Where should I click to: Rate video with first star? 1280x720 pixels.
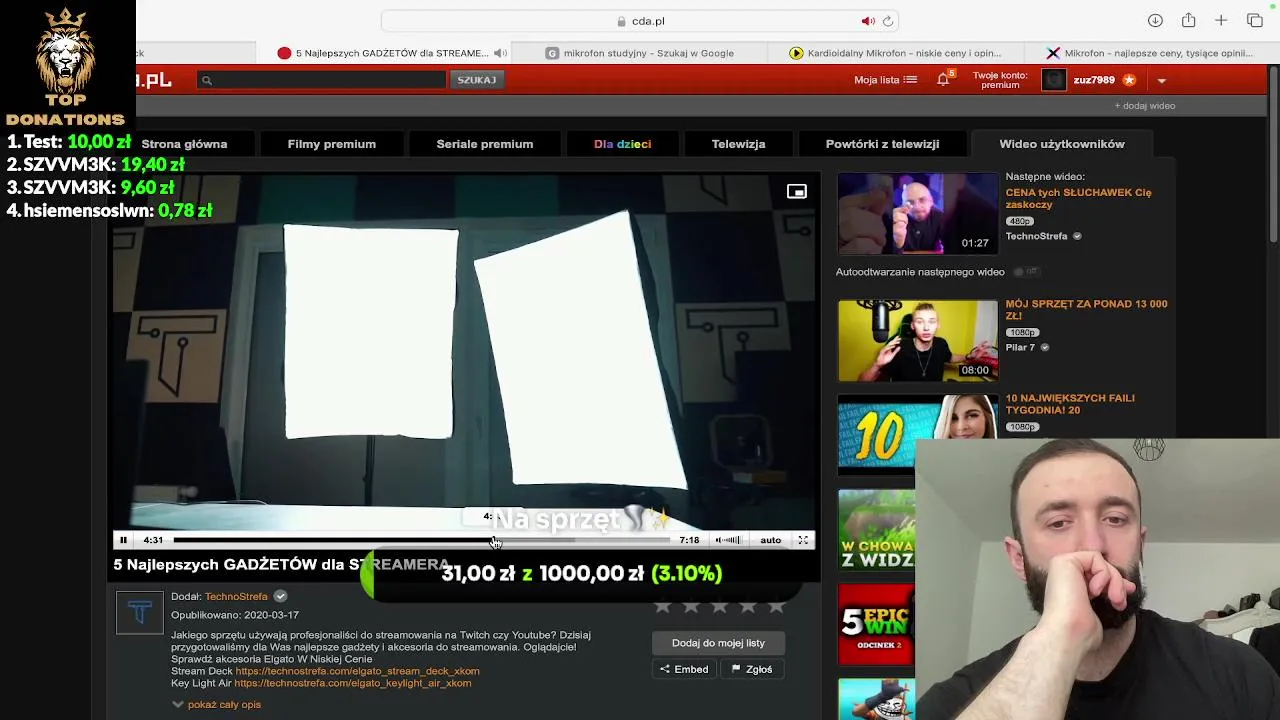click(662, 605)
